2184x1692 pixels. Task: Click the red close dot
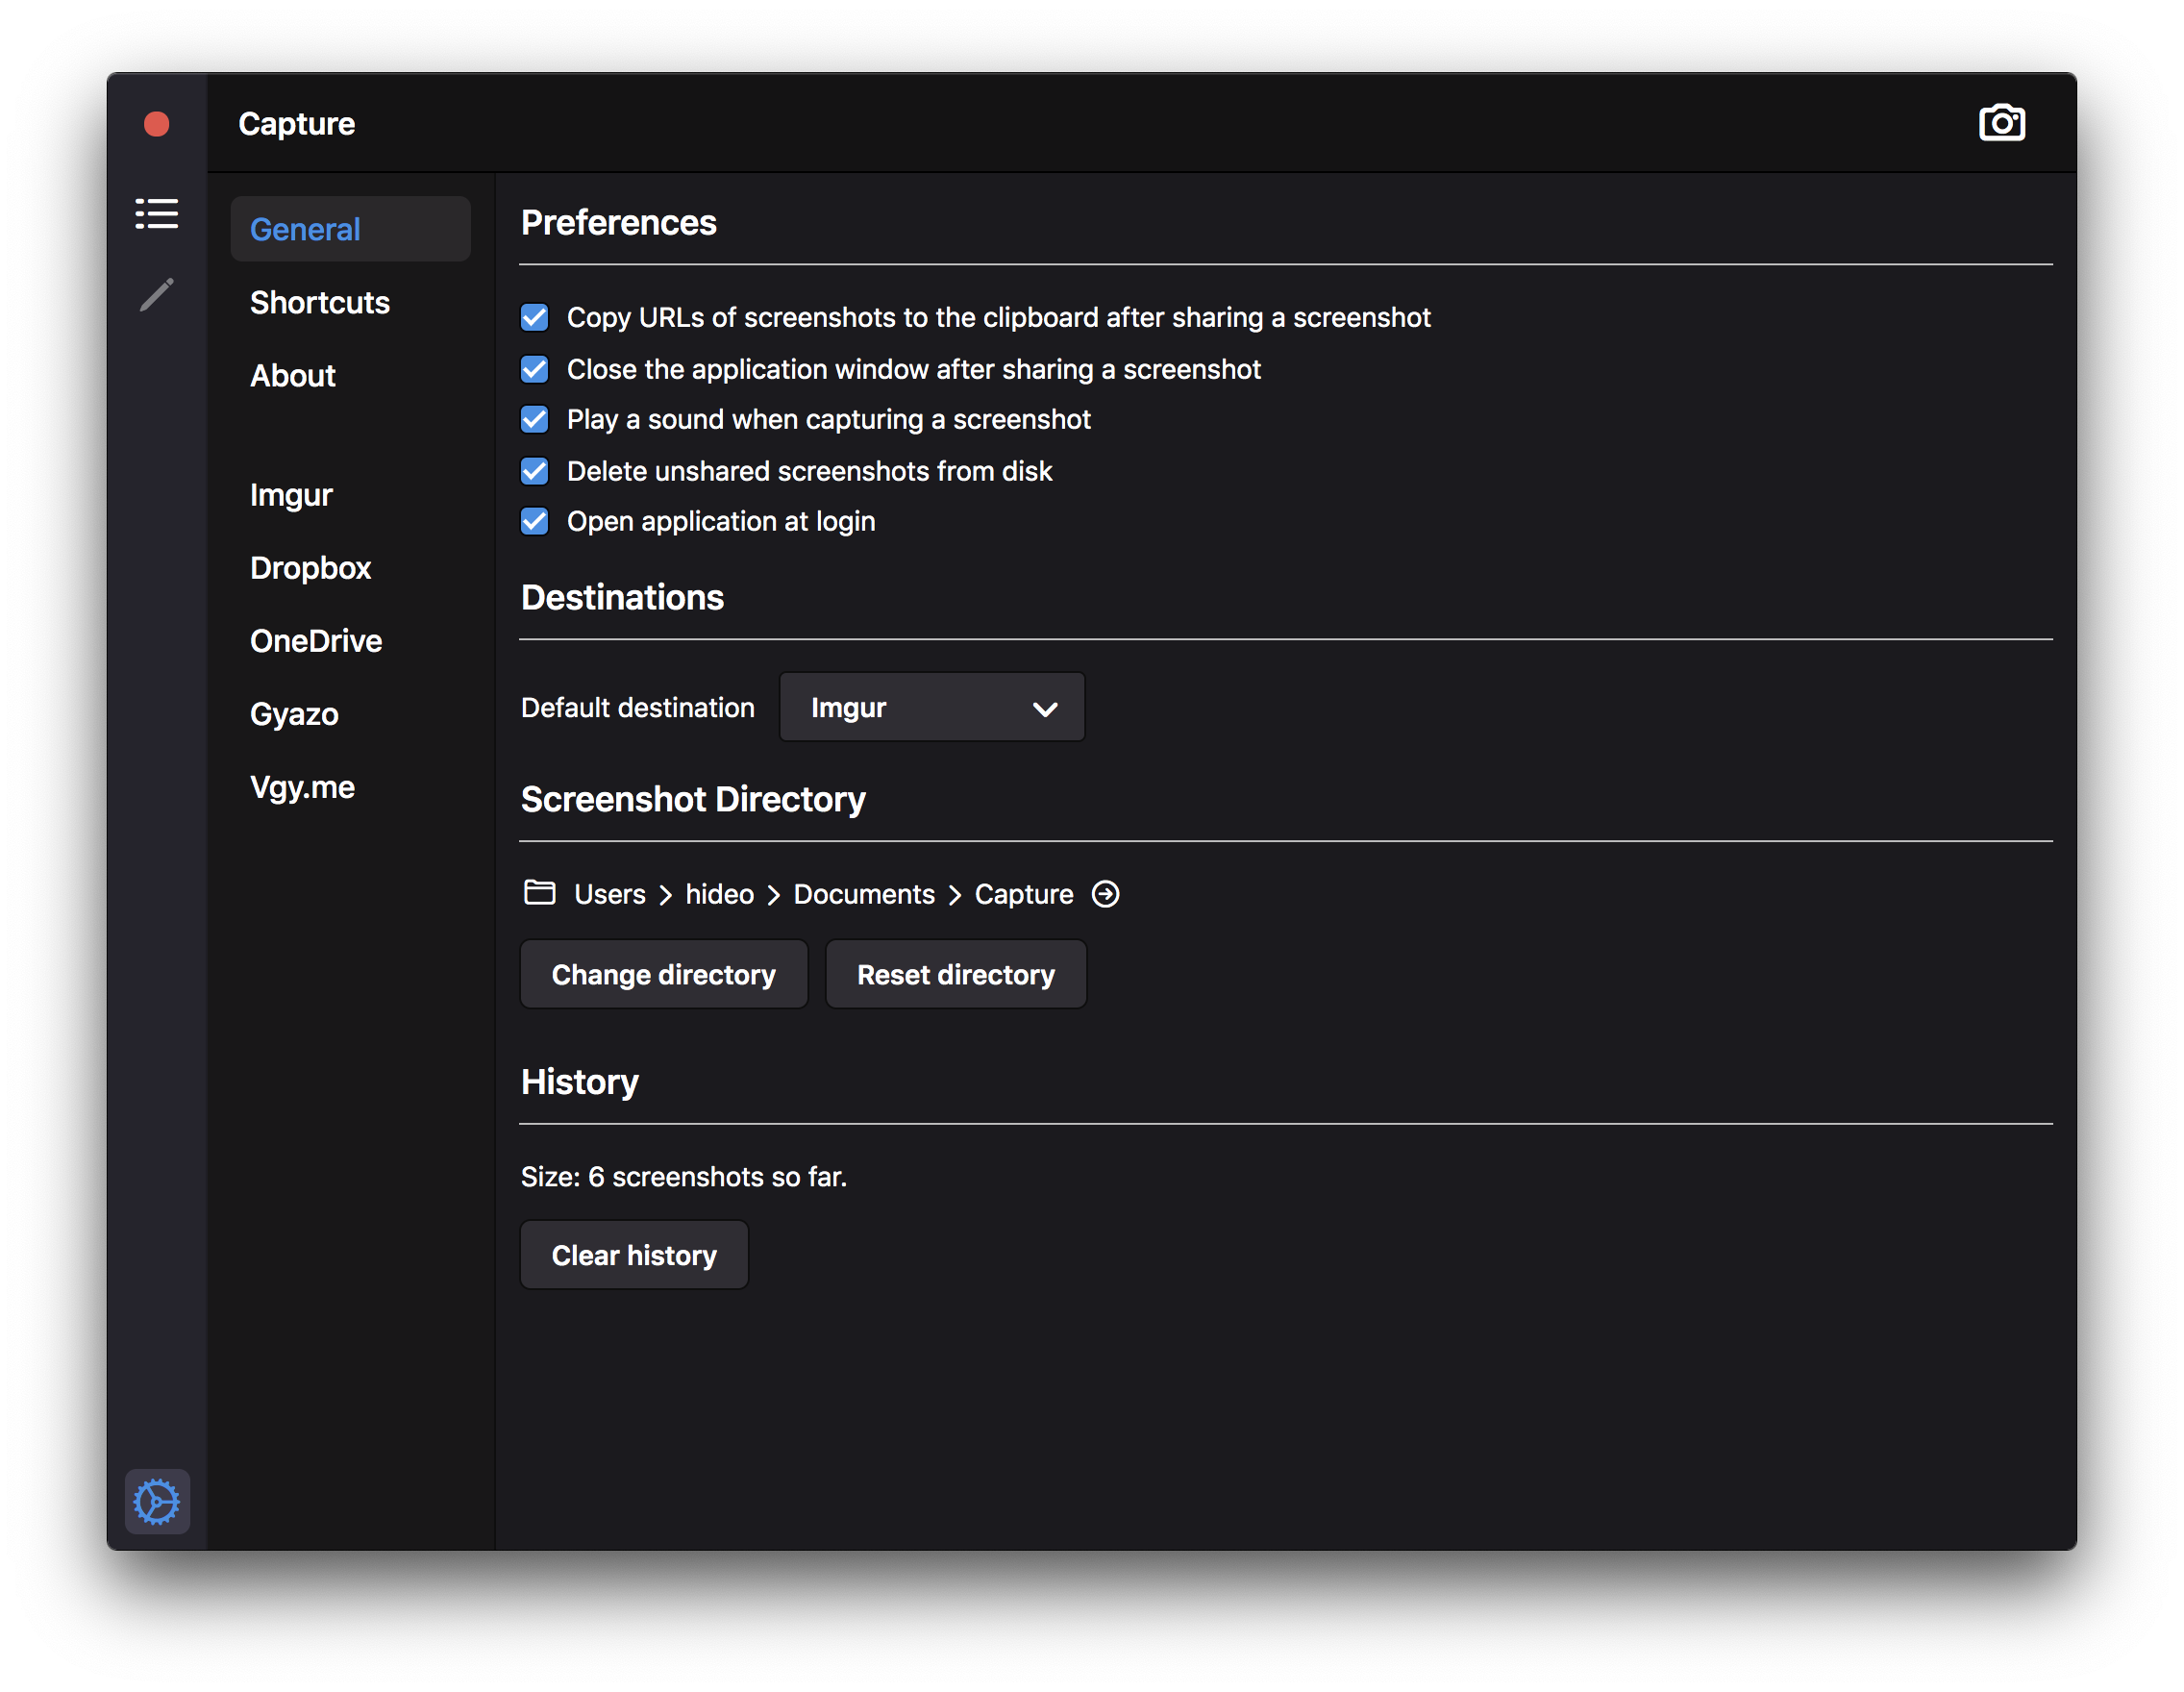157,124
